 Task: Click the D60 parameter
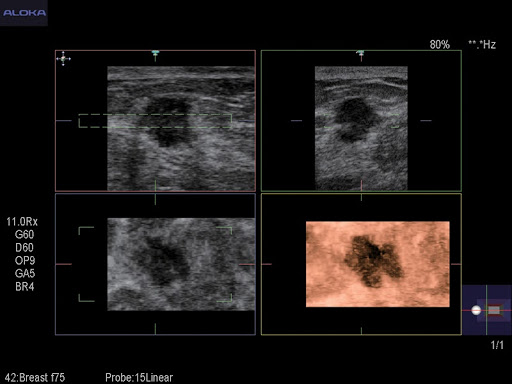(24, 248)
